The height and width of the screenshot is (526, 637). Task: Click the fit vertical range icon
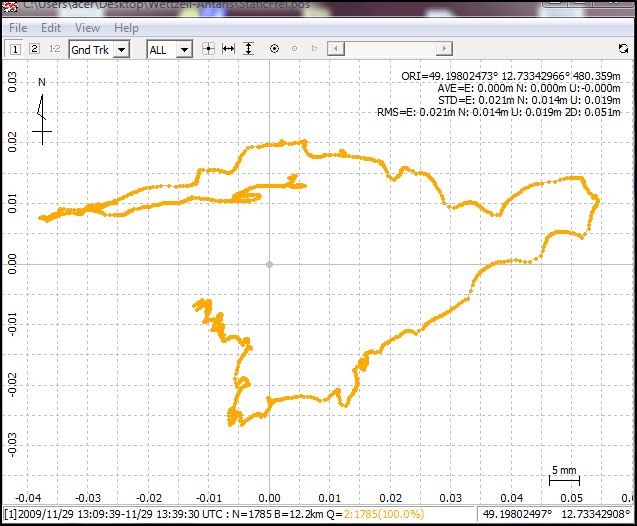(249, 48)
